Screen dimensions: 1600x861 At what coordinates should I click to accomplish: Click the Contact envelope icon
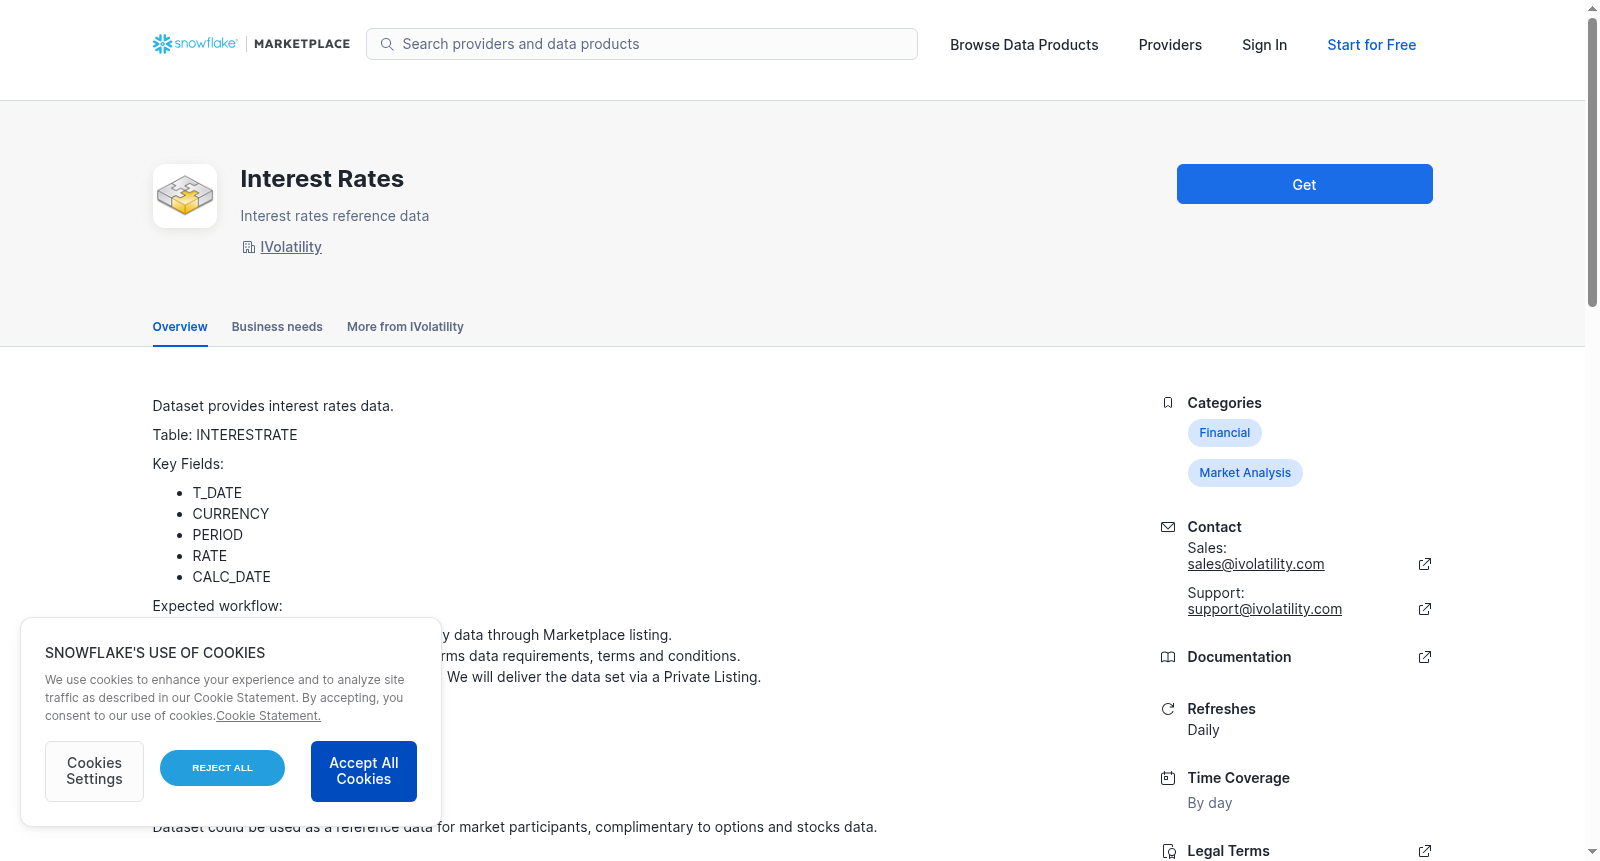1168,527
